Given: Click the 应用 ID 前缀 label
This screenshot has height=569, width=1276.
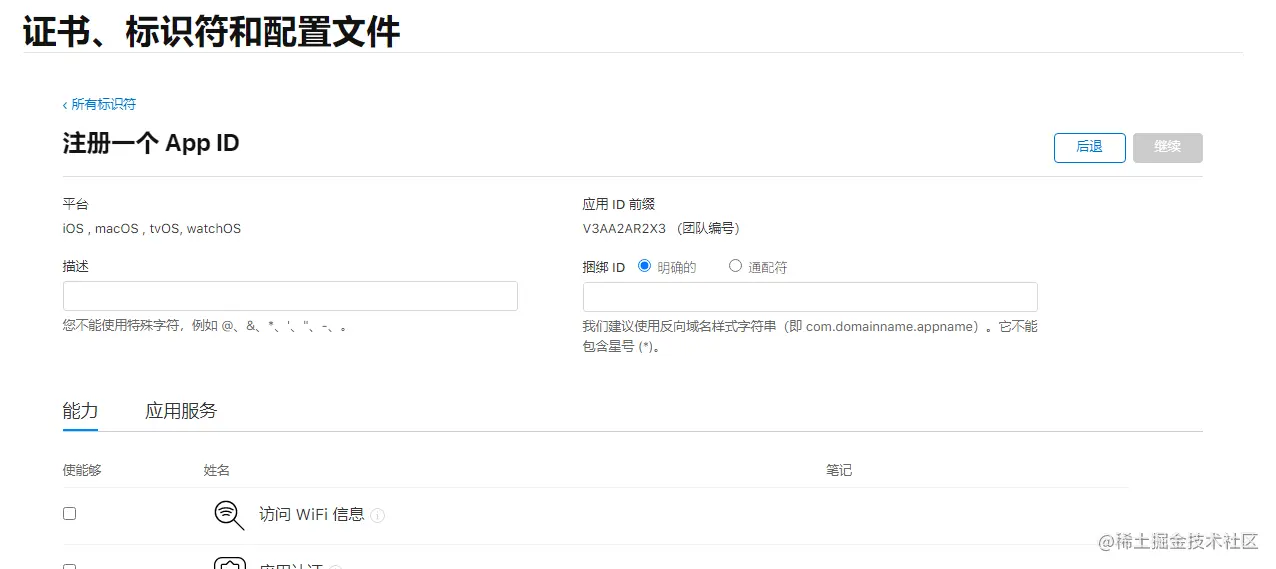Looking at the screenshot, I should 619,204.
